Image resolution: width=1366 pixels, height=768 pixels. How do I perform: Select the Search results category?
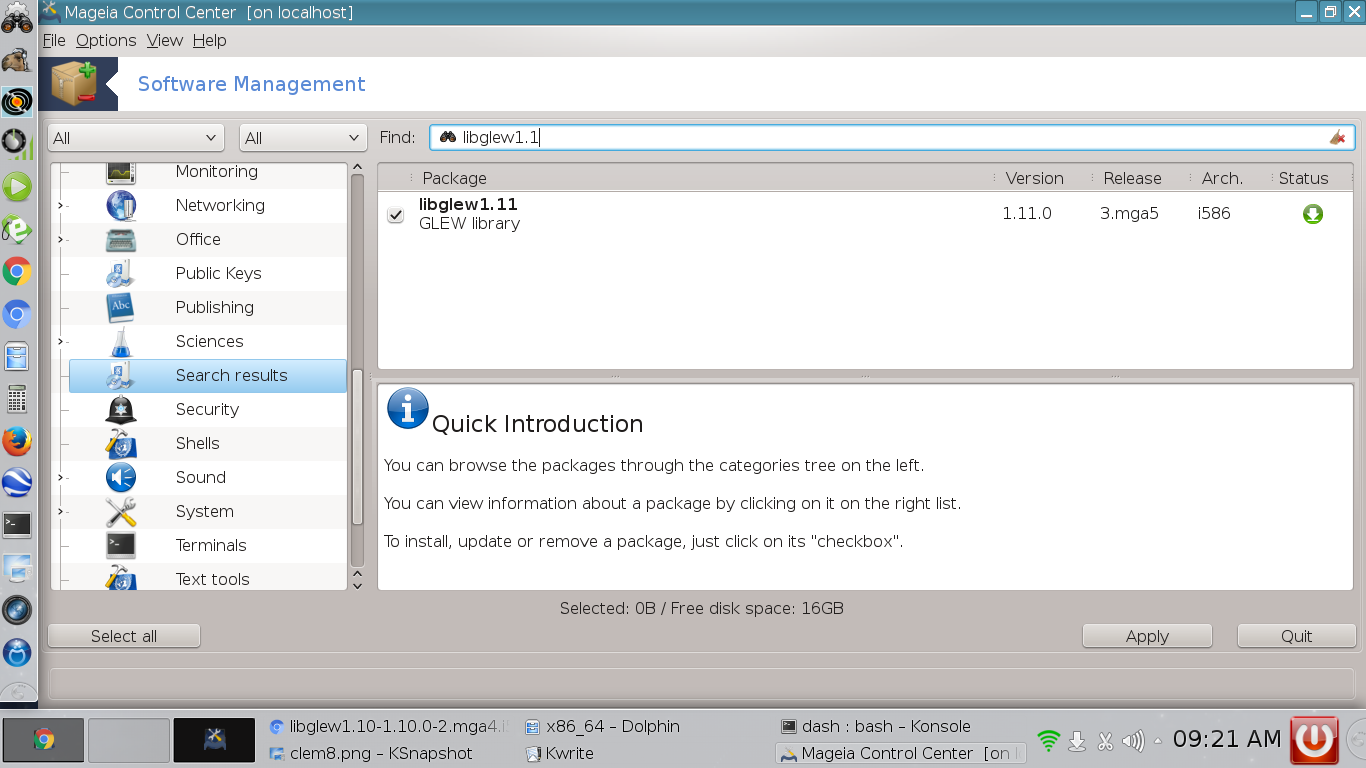(208, 376)
